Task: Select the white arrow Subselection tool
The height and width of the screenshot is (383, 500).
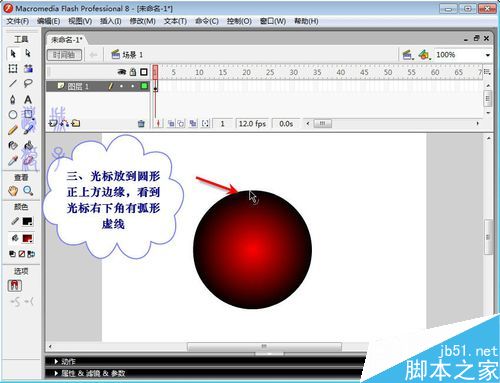Action: [28, 53]
